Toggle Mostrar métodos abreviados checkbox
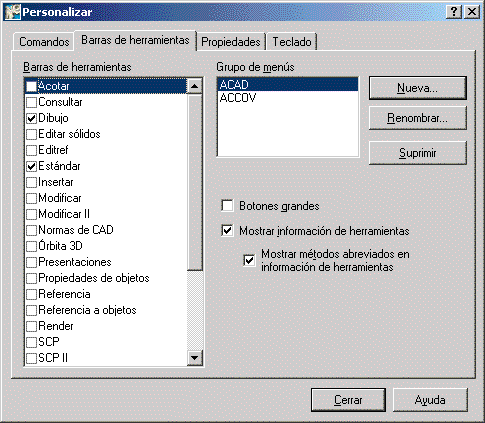This screenshot has height=423, width=485. coord(249,260)
